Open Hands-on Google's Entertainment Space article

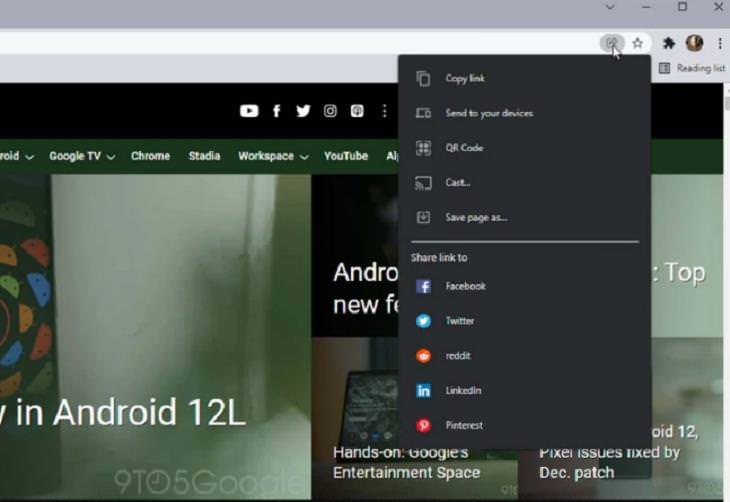click(406, 462)
